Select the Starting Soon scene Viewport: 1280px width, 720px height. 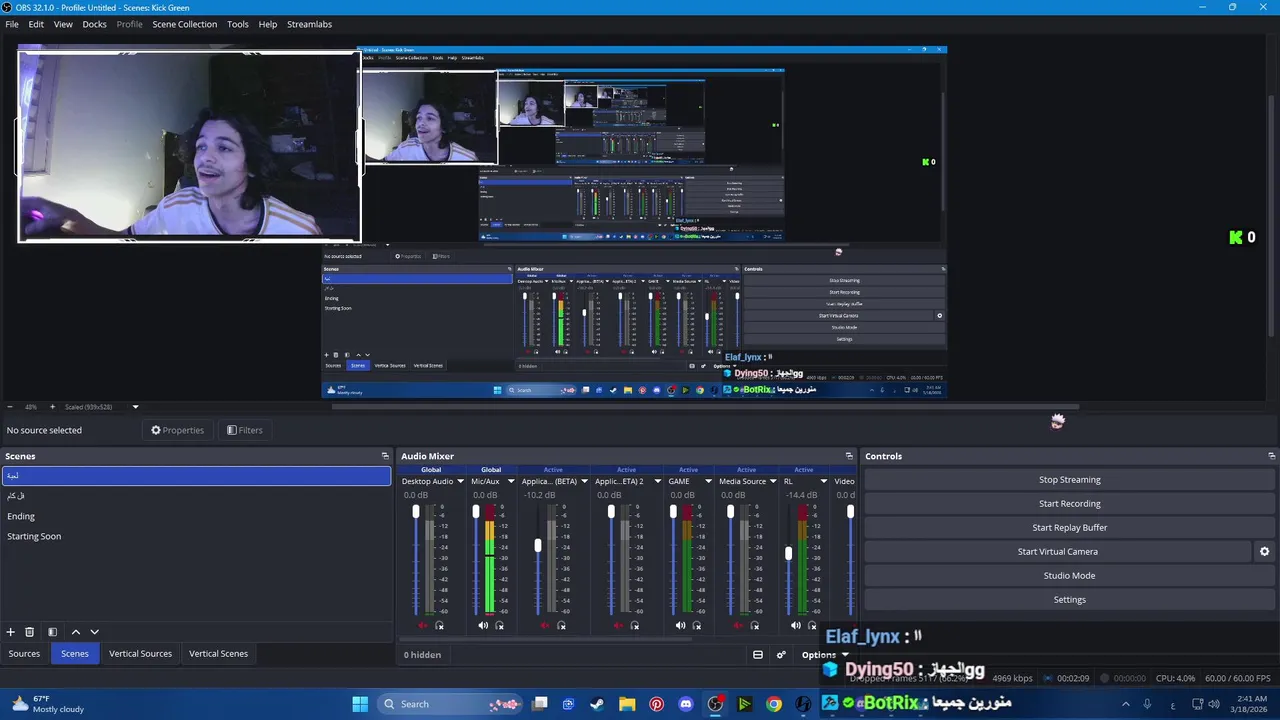tap(196, 536)
